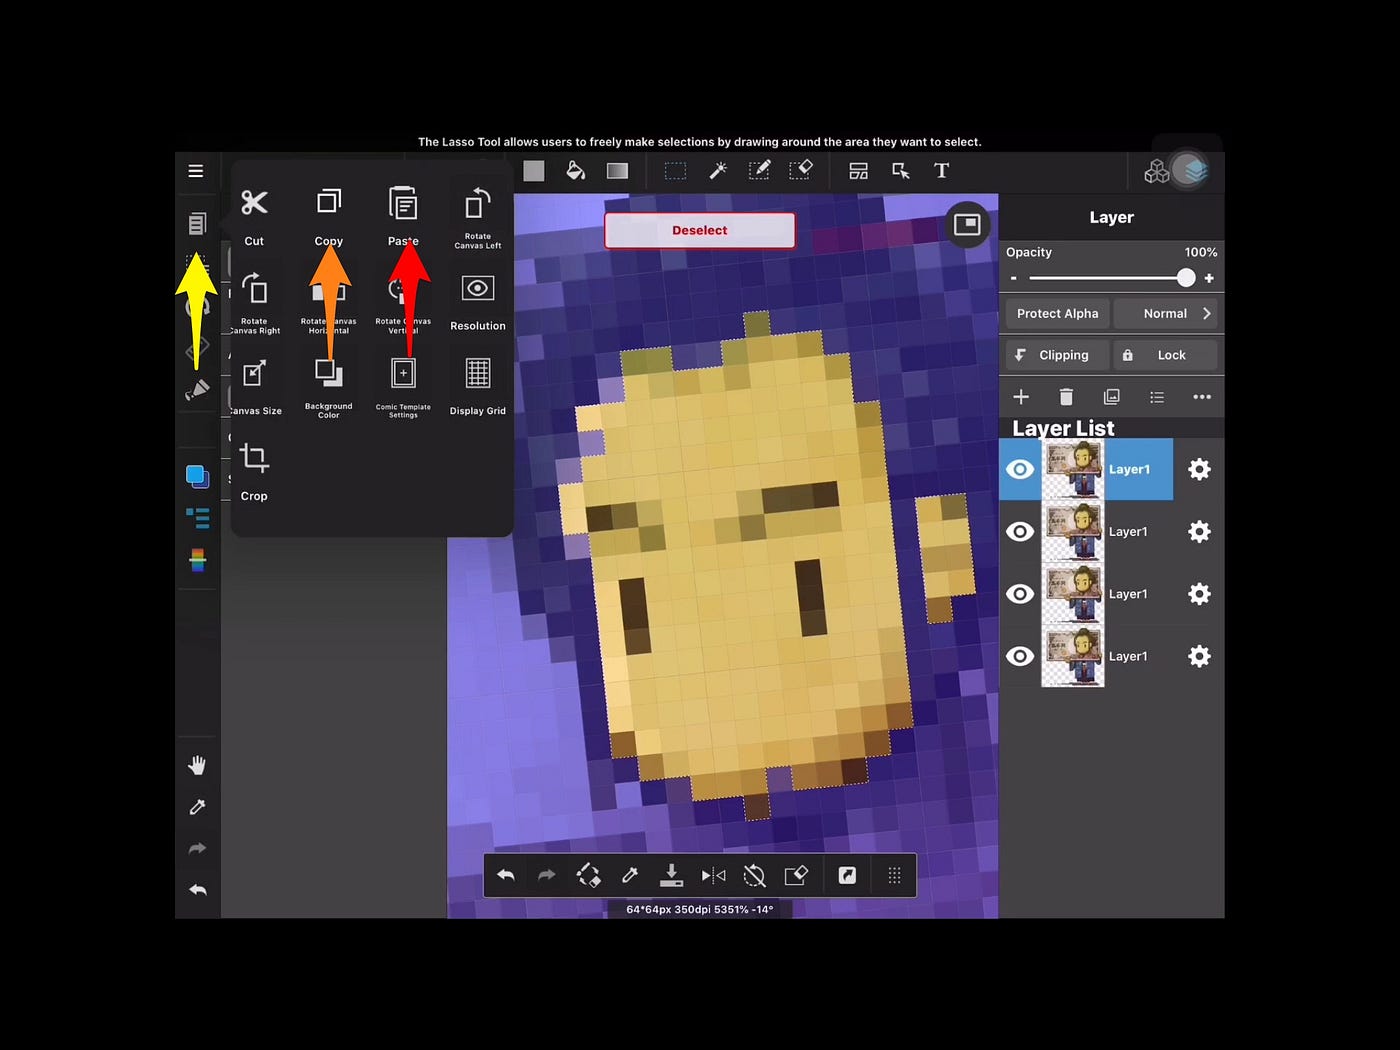The width and height of the screenshot is (1400, 1050).
Task: Delete layer with trash icon
Action: pos(1066,397)
